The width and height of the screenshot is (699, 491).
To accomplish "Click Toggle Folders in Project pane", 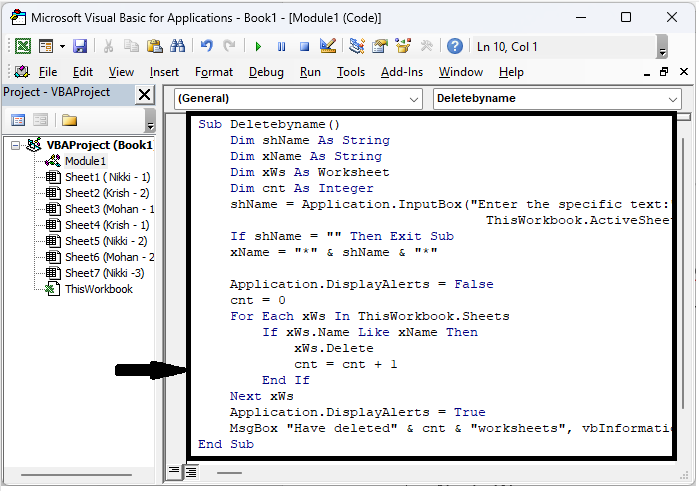I will click(x=69, y=120).
